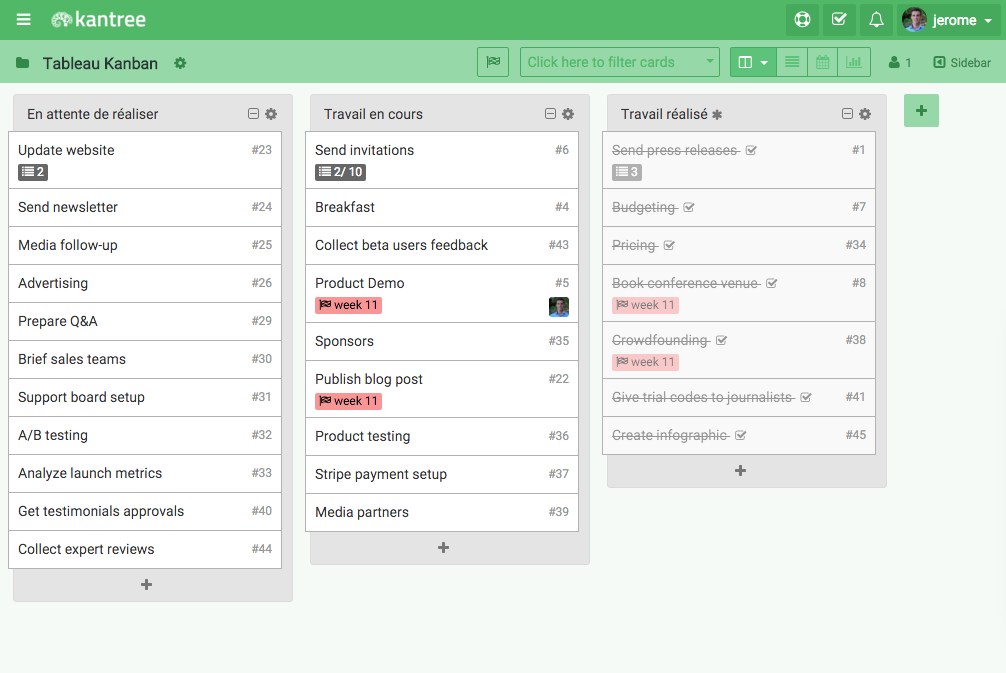Open Travail en cours column settings

(568, 114)
